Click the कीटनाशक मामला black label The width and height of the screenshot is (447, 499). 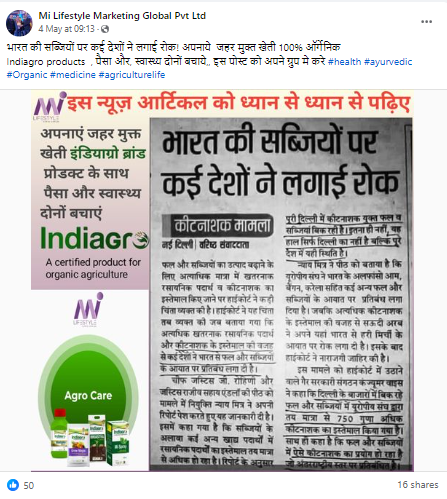tap(219, 226)
